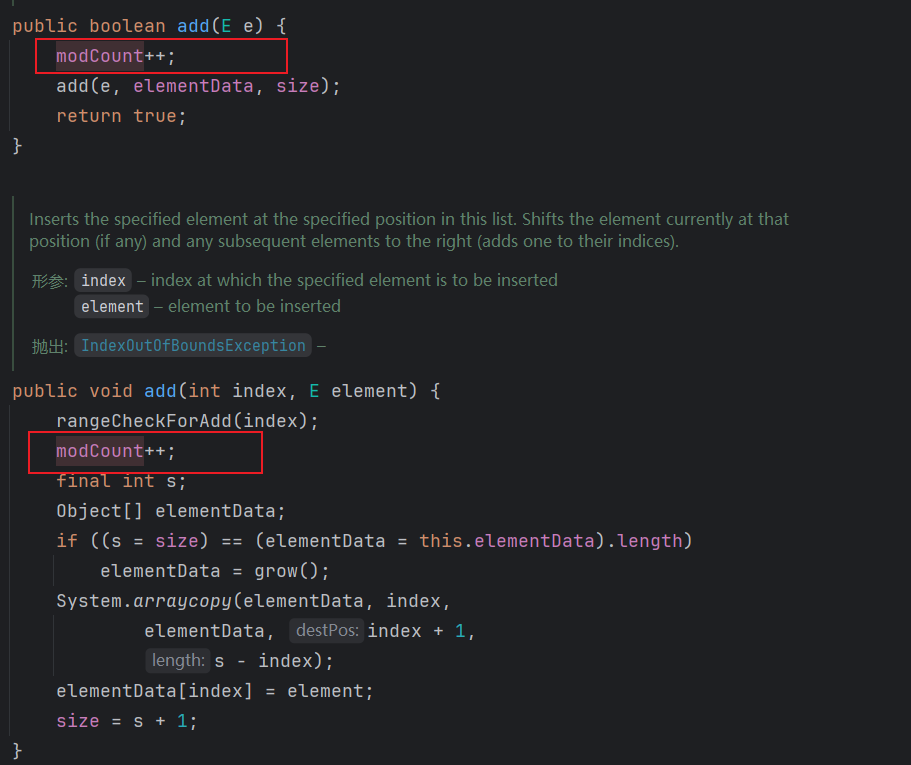Click modCount in the add(E e) method

pyautogui.click(x=99, y=56)
